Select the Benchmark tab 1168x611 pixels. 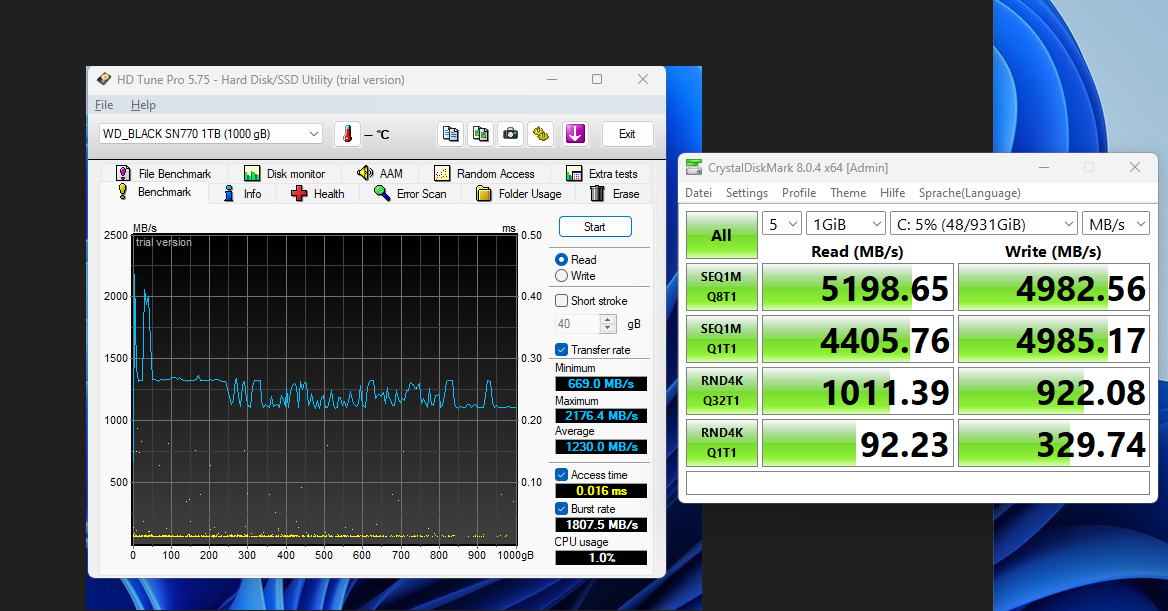(x=155, y=192)
